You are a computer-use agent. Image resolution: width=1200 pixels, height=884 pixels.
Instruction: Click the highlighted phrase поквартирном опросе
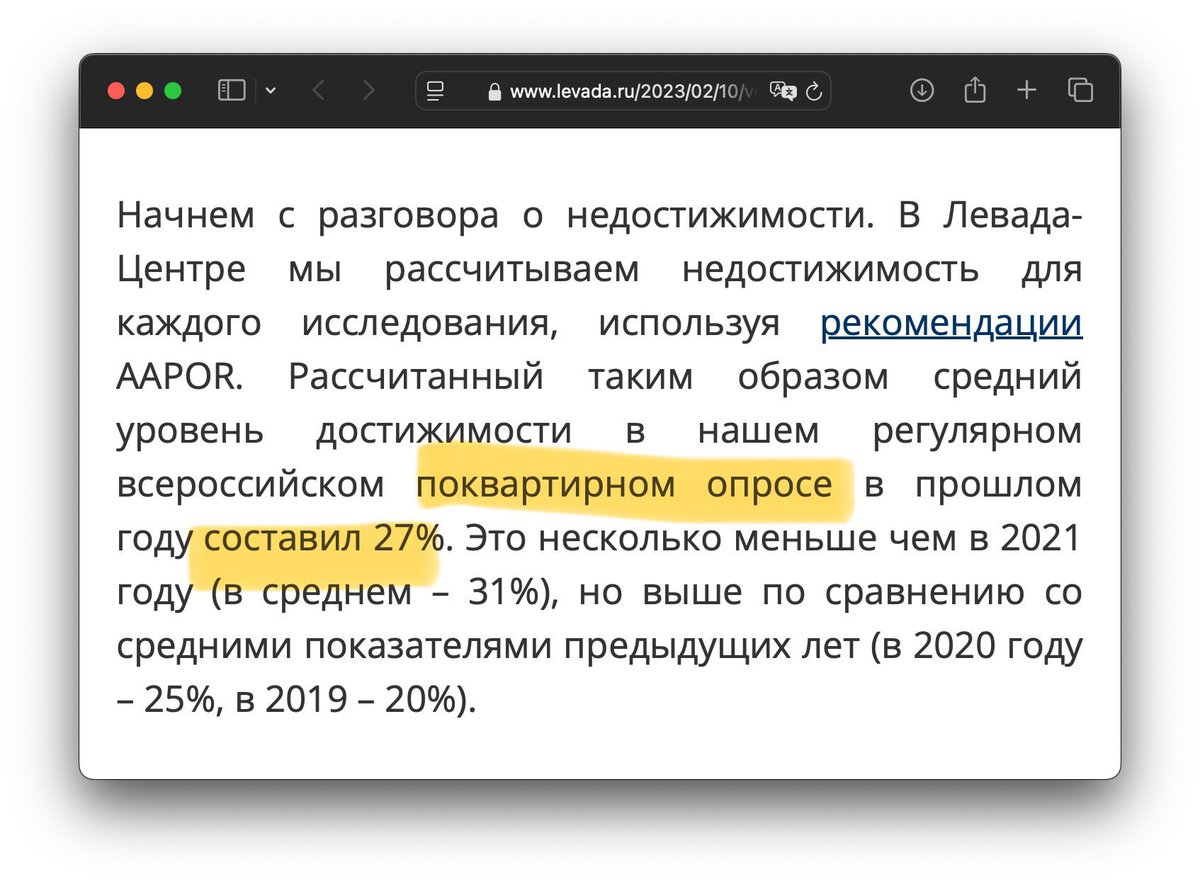click(625, 485)
